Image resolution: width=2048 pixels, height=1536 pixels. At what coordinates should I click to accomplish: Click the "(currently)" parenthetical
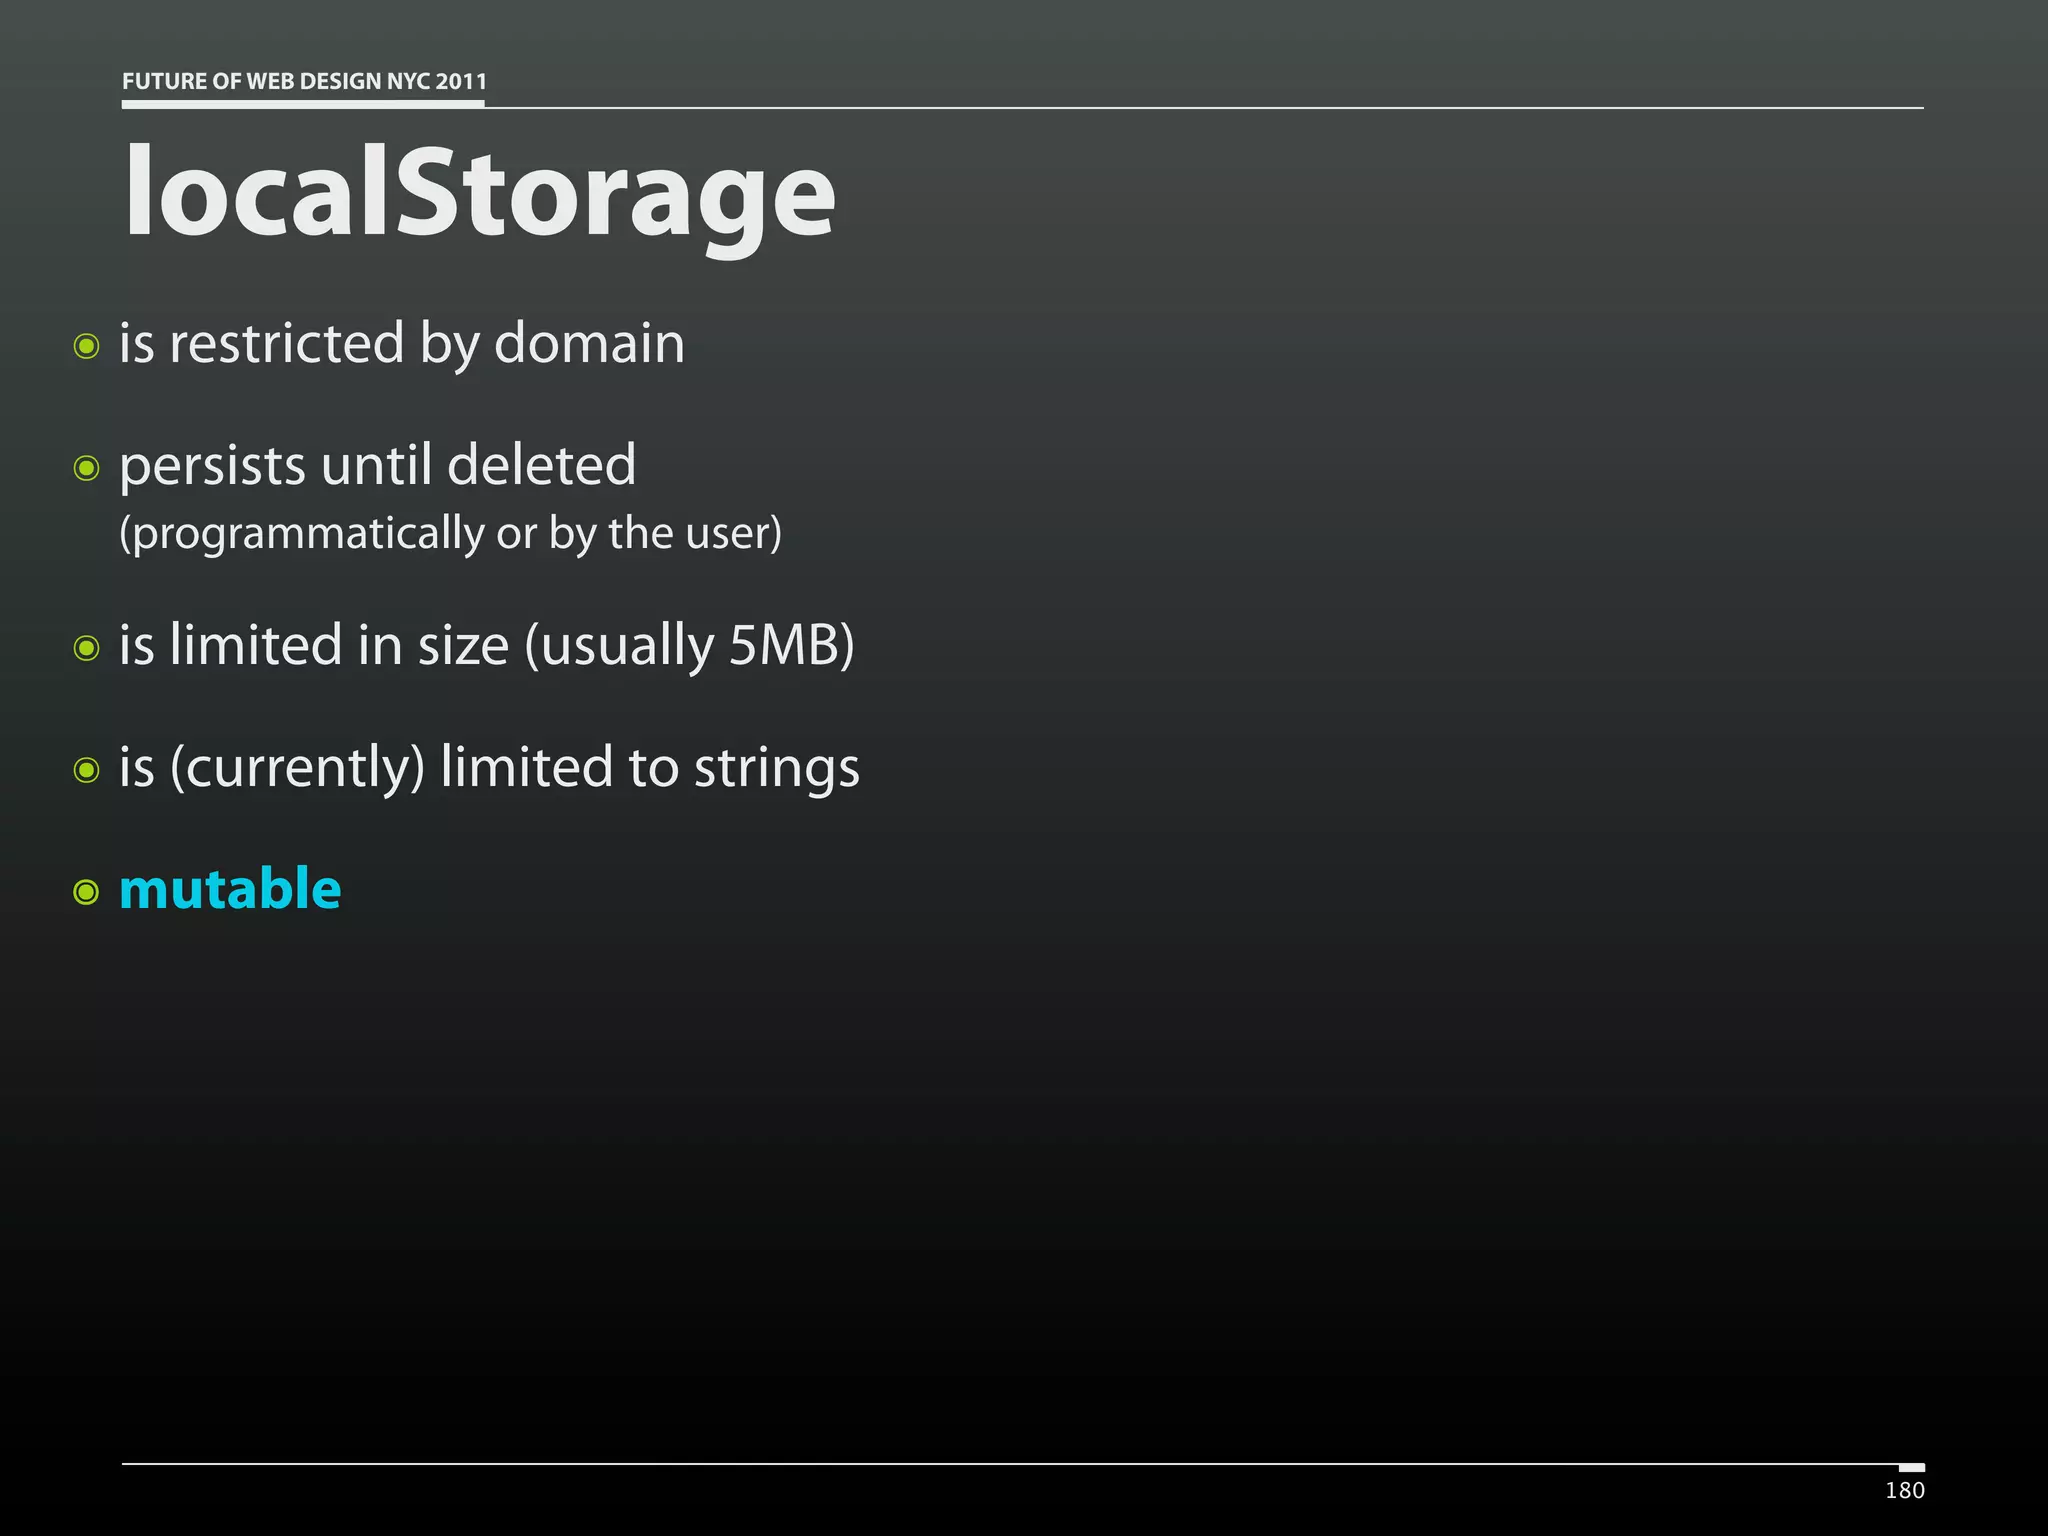pyautogui.click(x=298, y=767)
